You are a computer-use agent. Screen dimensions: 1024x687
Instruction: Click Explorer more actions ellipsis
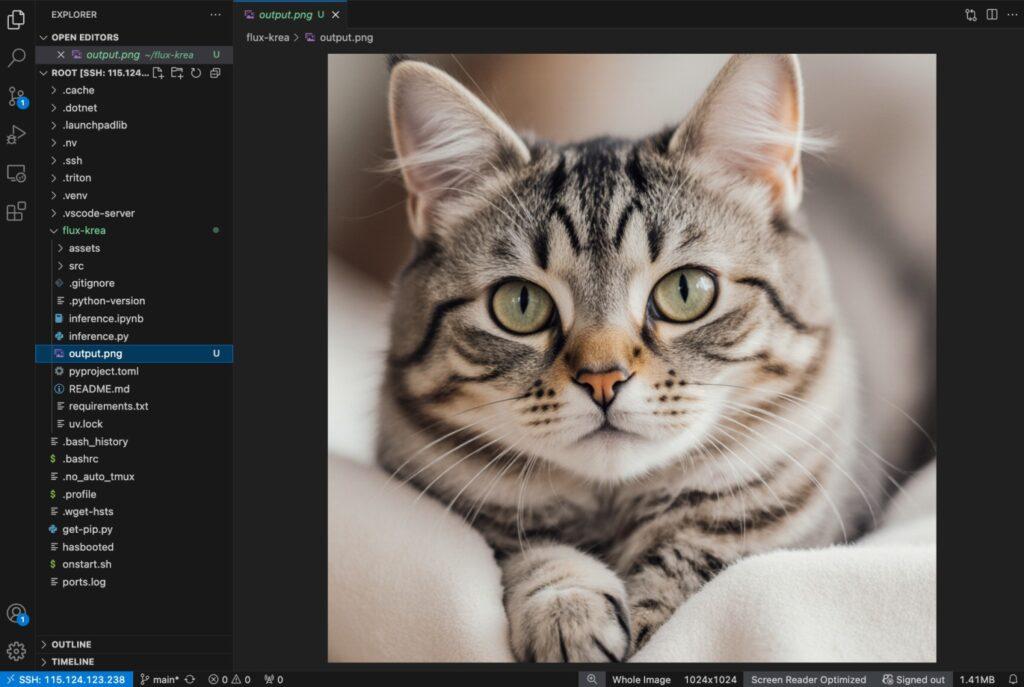point(216,14)
